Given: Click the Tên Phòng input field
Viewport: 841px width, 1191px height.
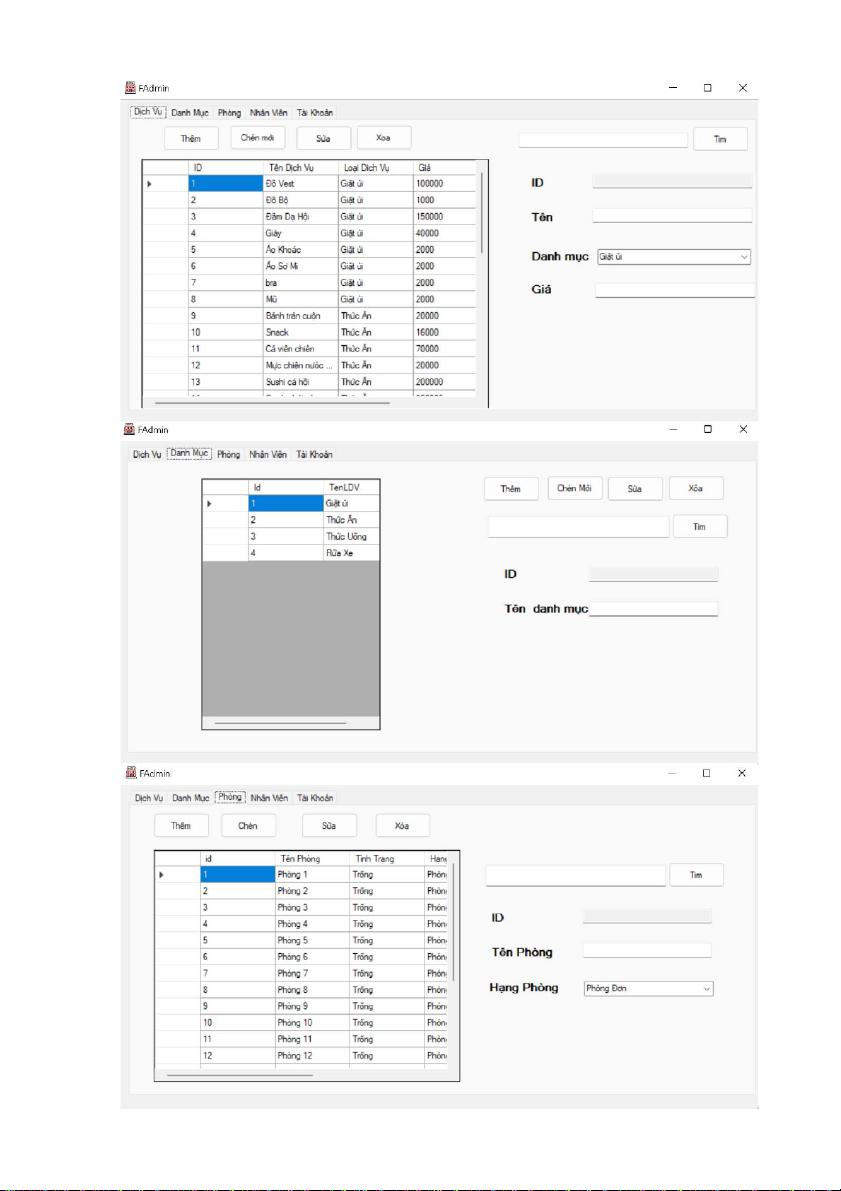Looking at the screenshot, I should point(647,950).
